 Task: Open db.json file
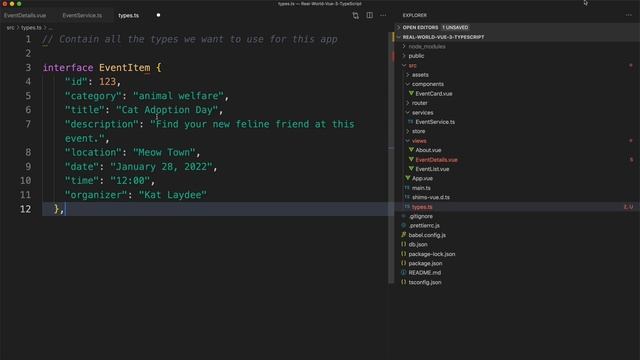pyautogui.click(x=418, y=244)
